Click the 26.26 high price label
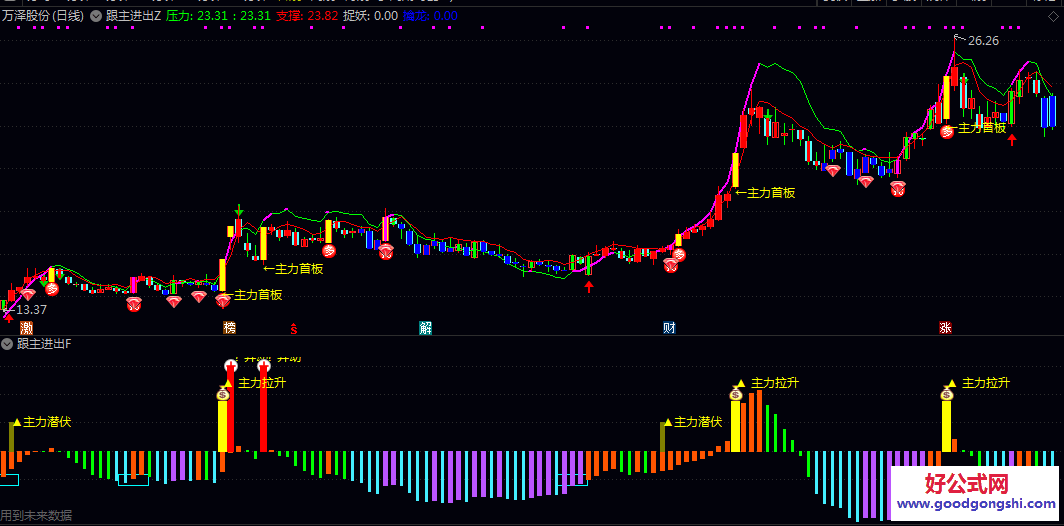Viewport: 1064px width, 526px height. [x=983, y=41]
